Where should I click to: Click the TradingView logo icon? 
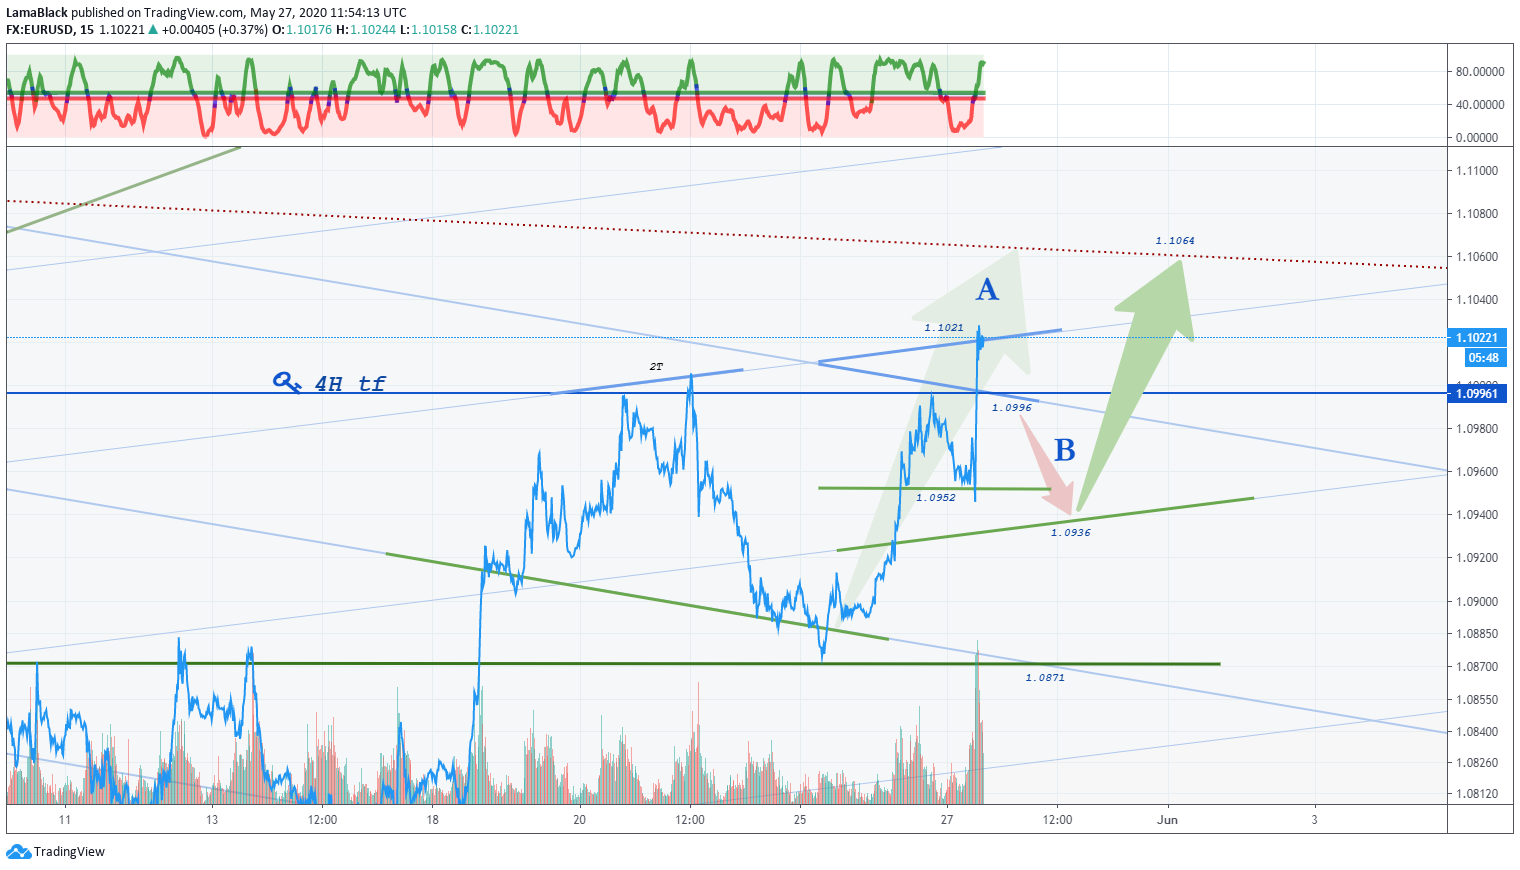pos(18,852)
